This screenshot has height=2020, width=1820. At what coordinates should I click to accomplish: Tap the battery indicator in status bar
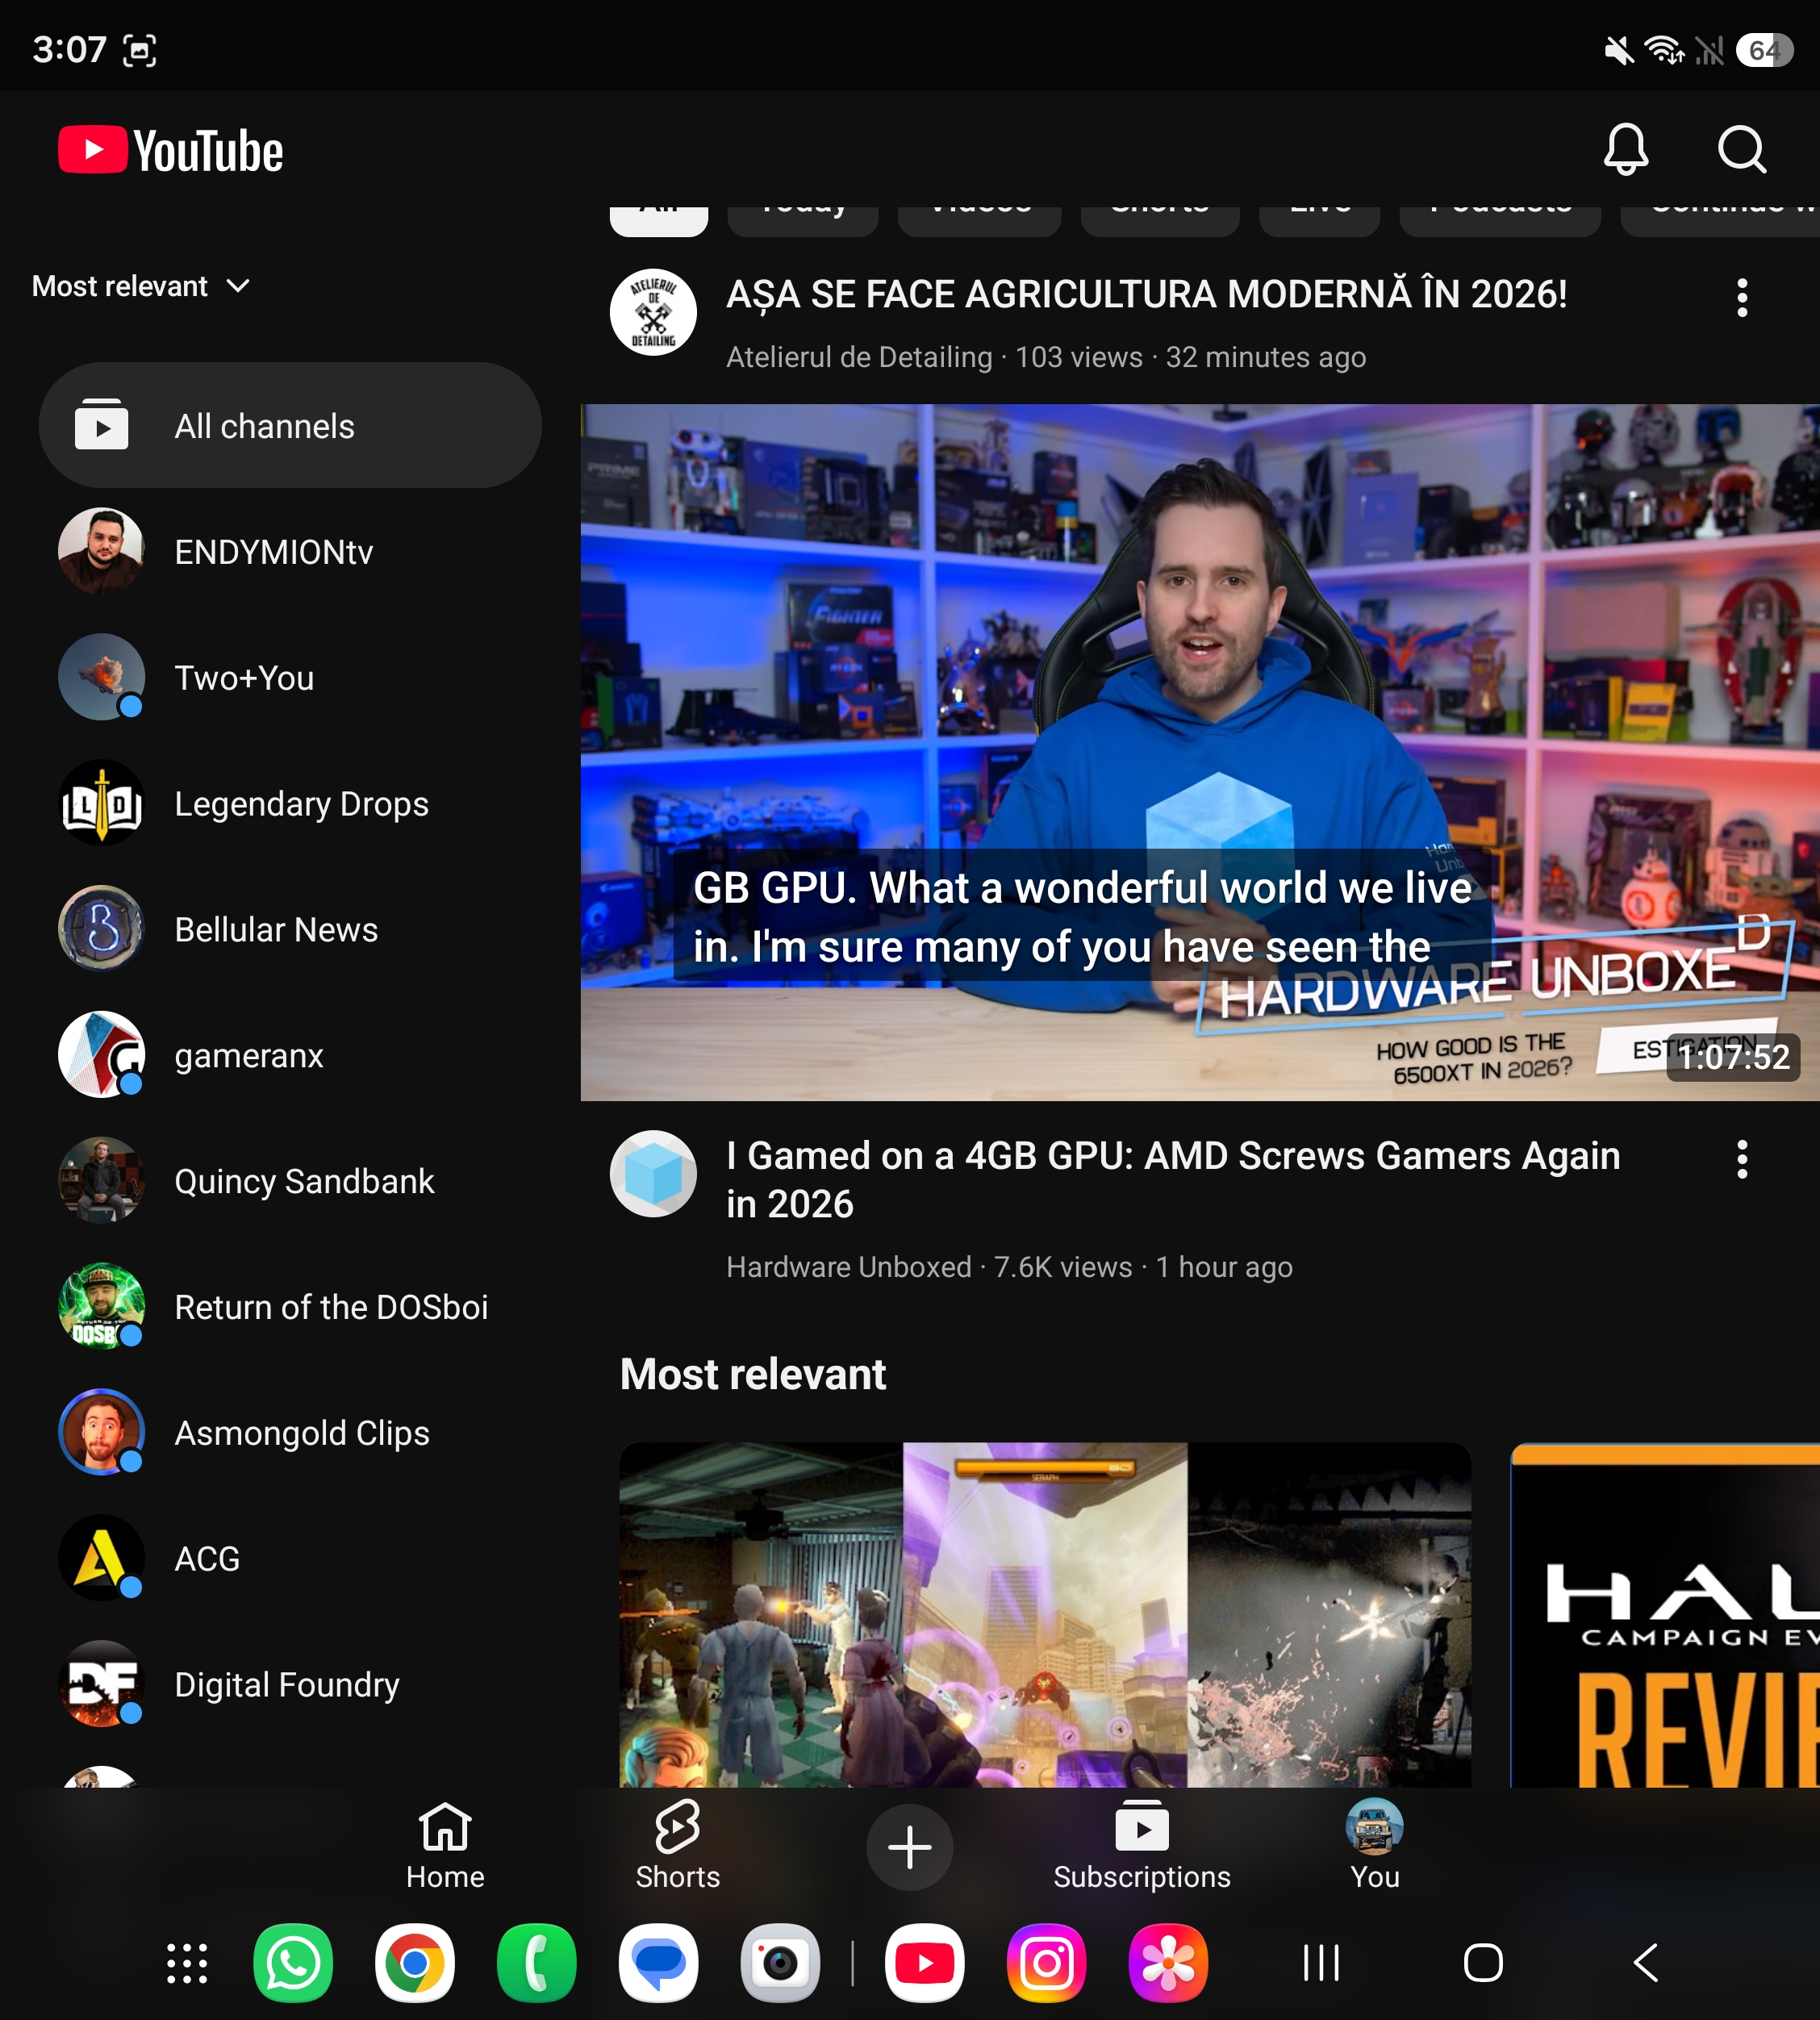(1765, 50)
